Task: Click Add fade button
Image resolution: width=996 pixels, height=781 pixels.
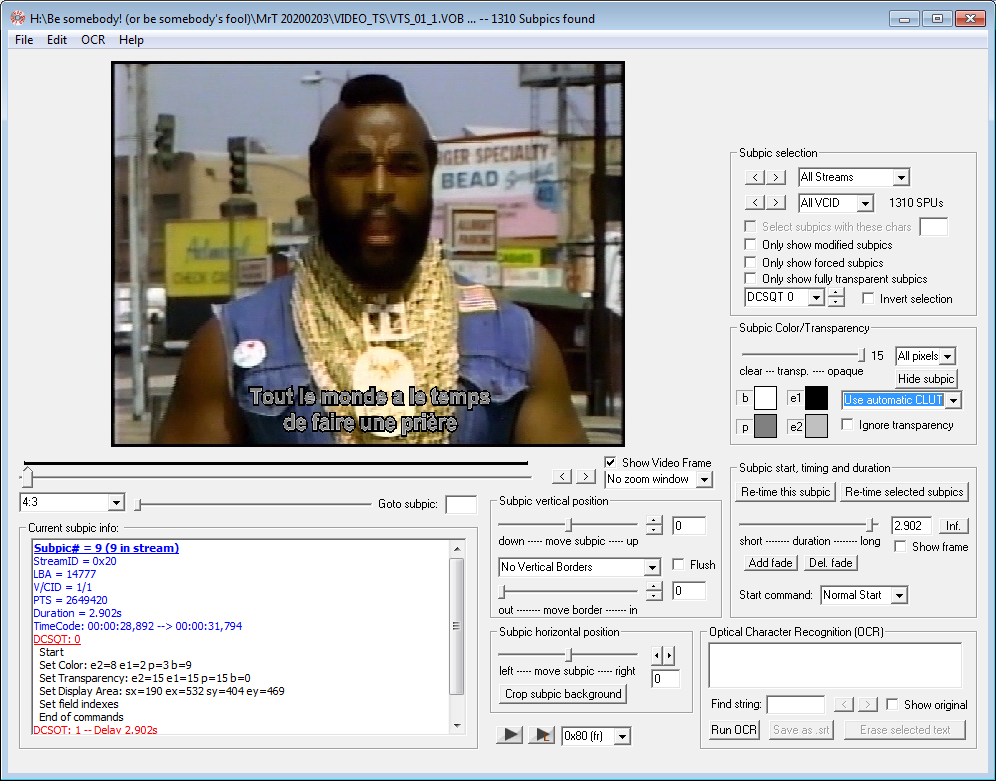Action: 770,563
